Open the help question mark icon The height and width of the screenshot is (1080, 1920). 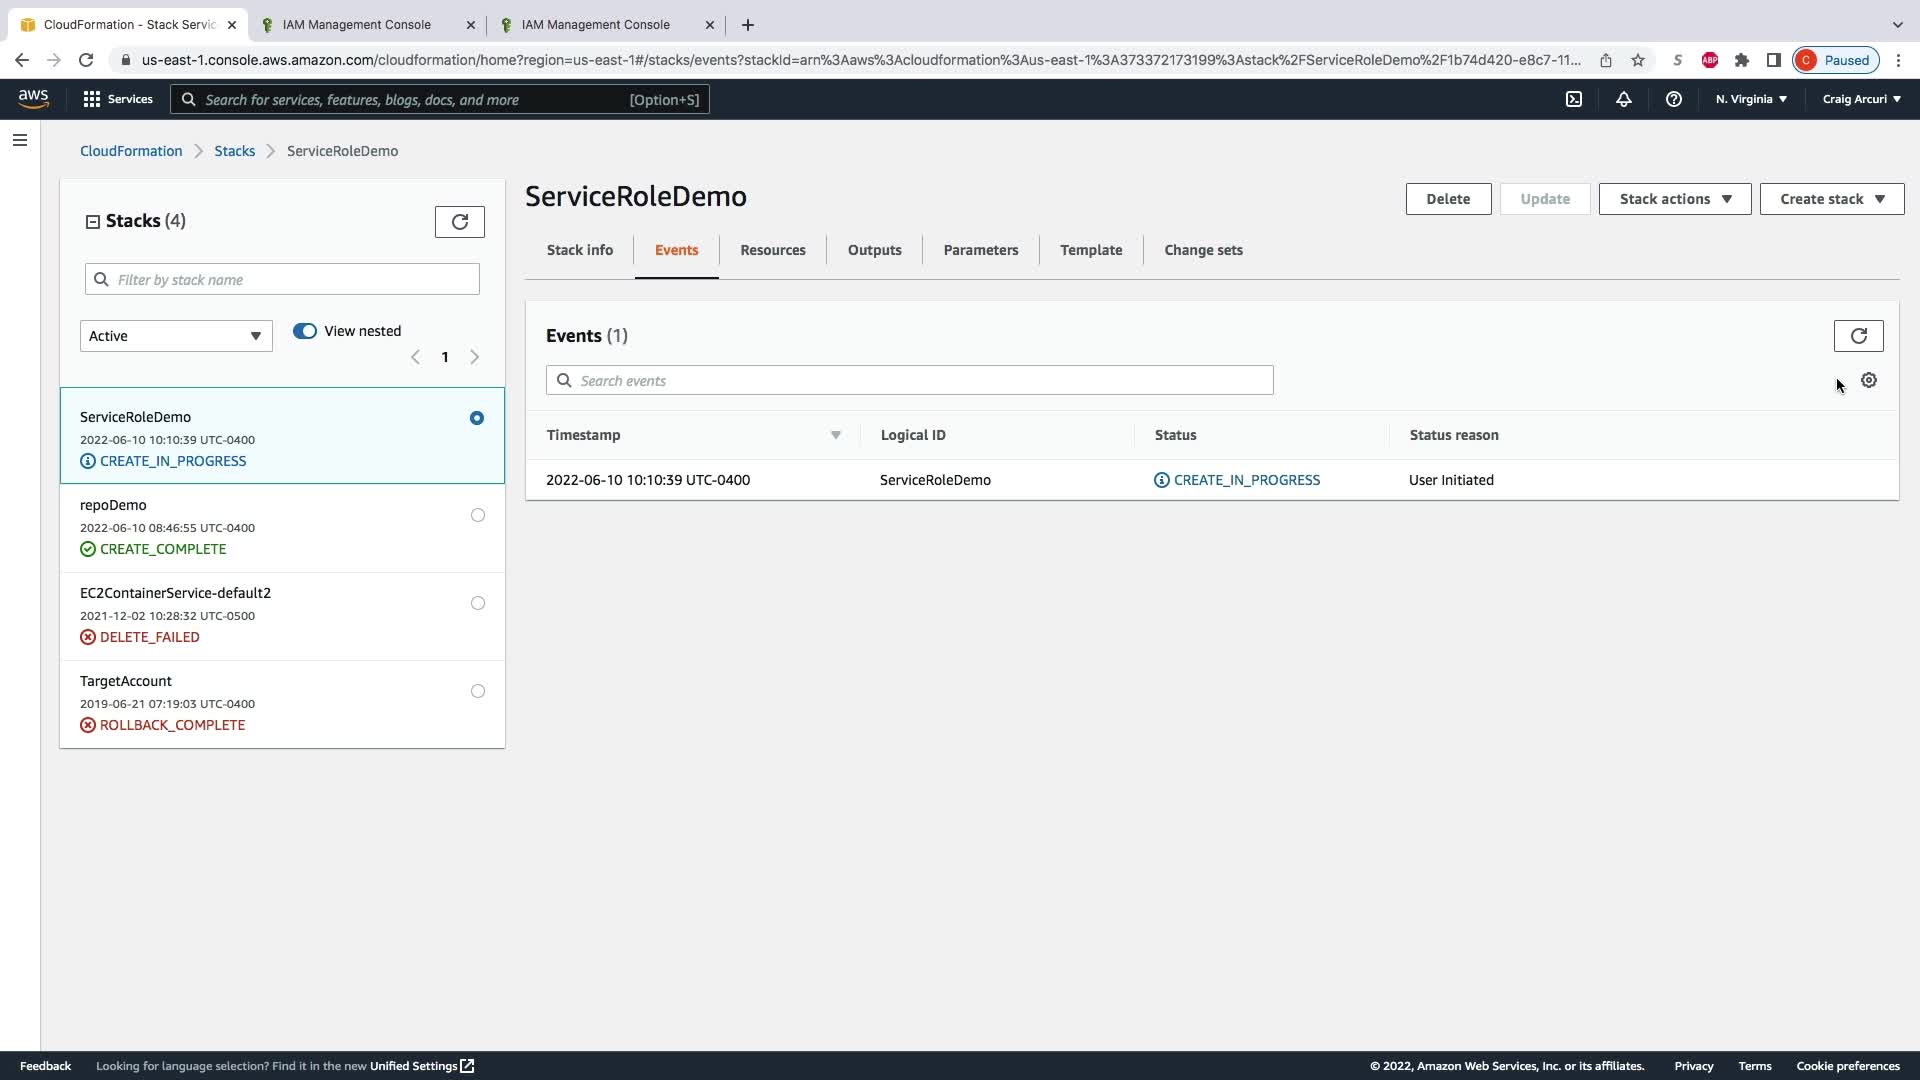[x=1673, y=99]
